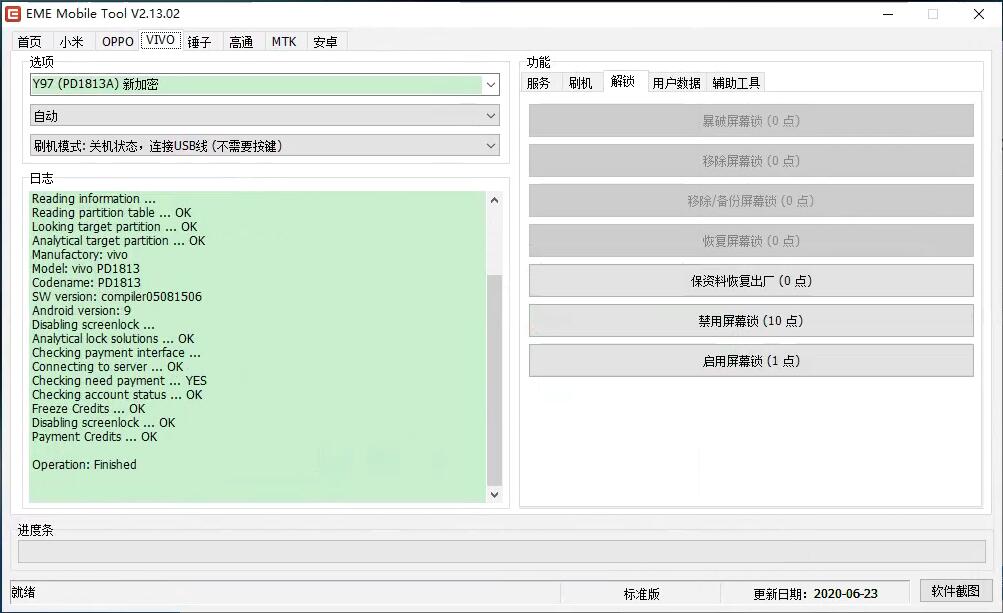Click the 'Checking account status ... OK' line
The height and width of the screenshot is (613, 1003).
(x=117, y=395)
